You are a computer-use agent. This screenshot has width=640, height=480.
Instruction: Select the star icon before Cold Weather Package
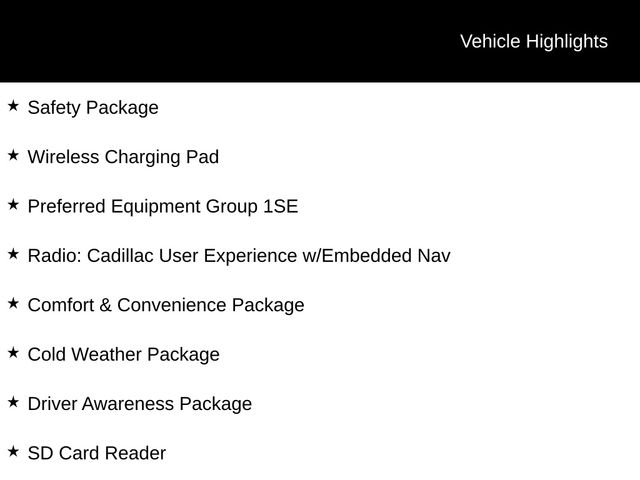[x=13, y=353]
